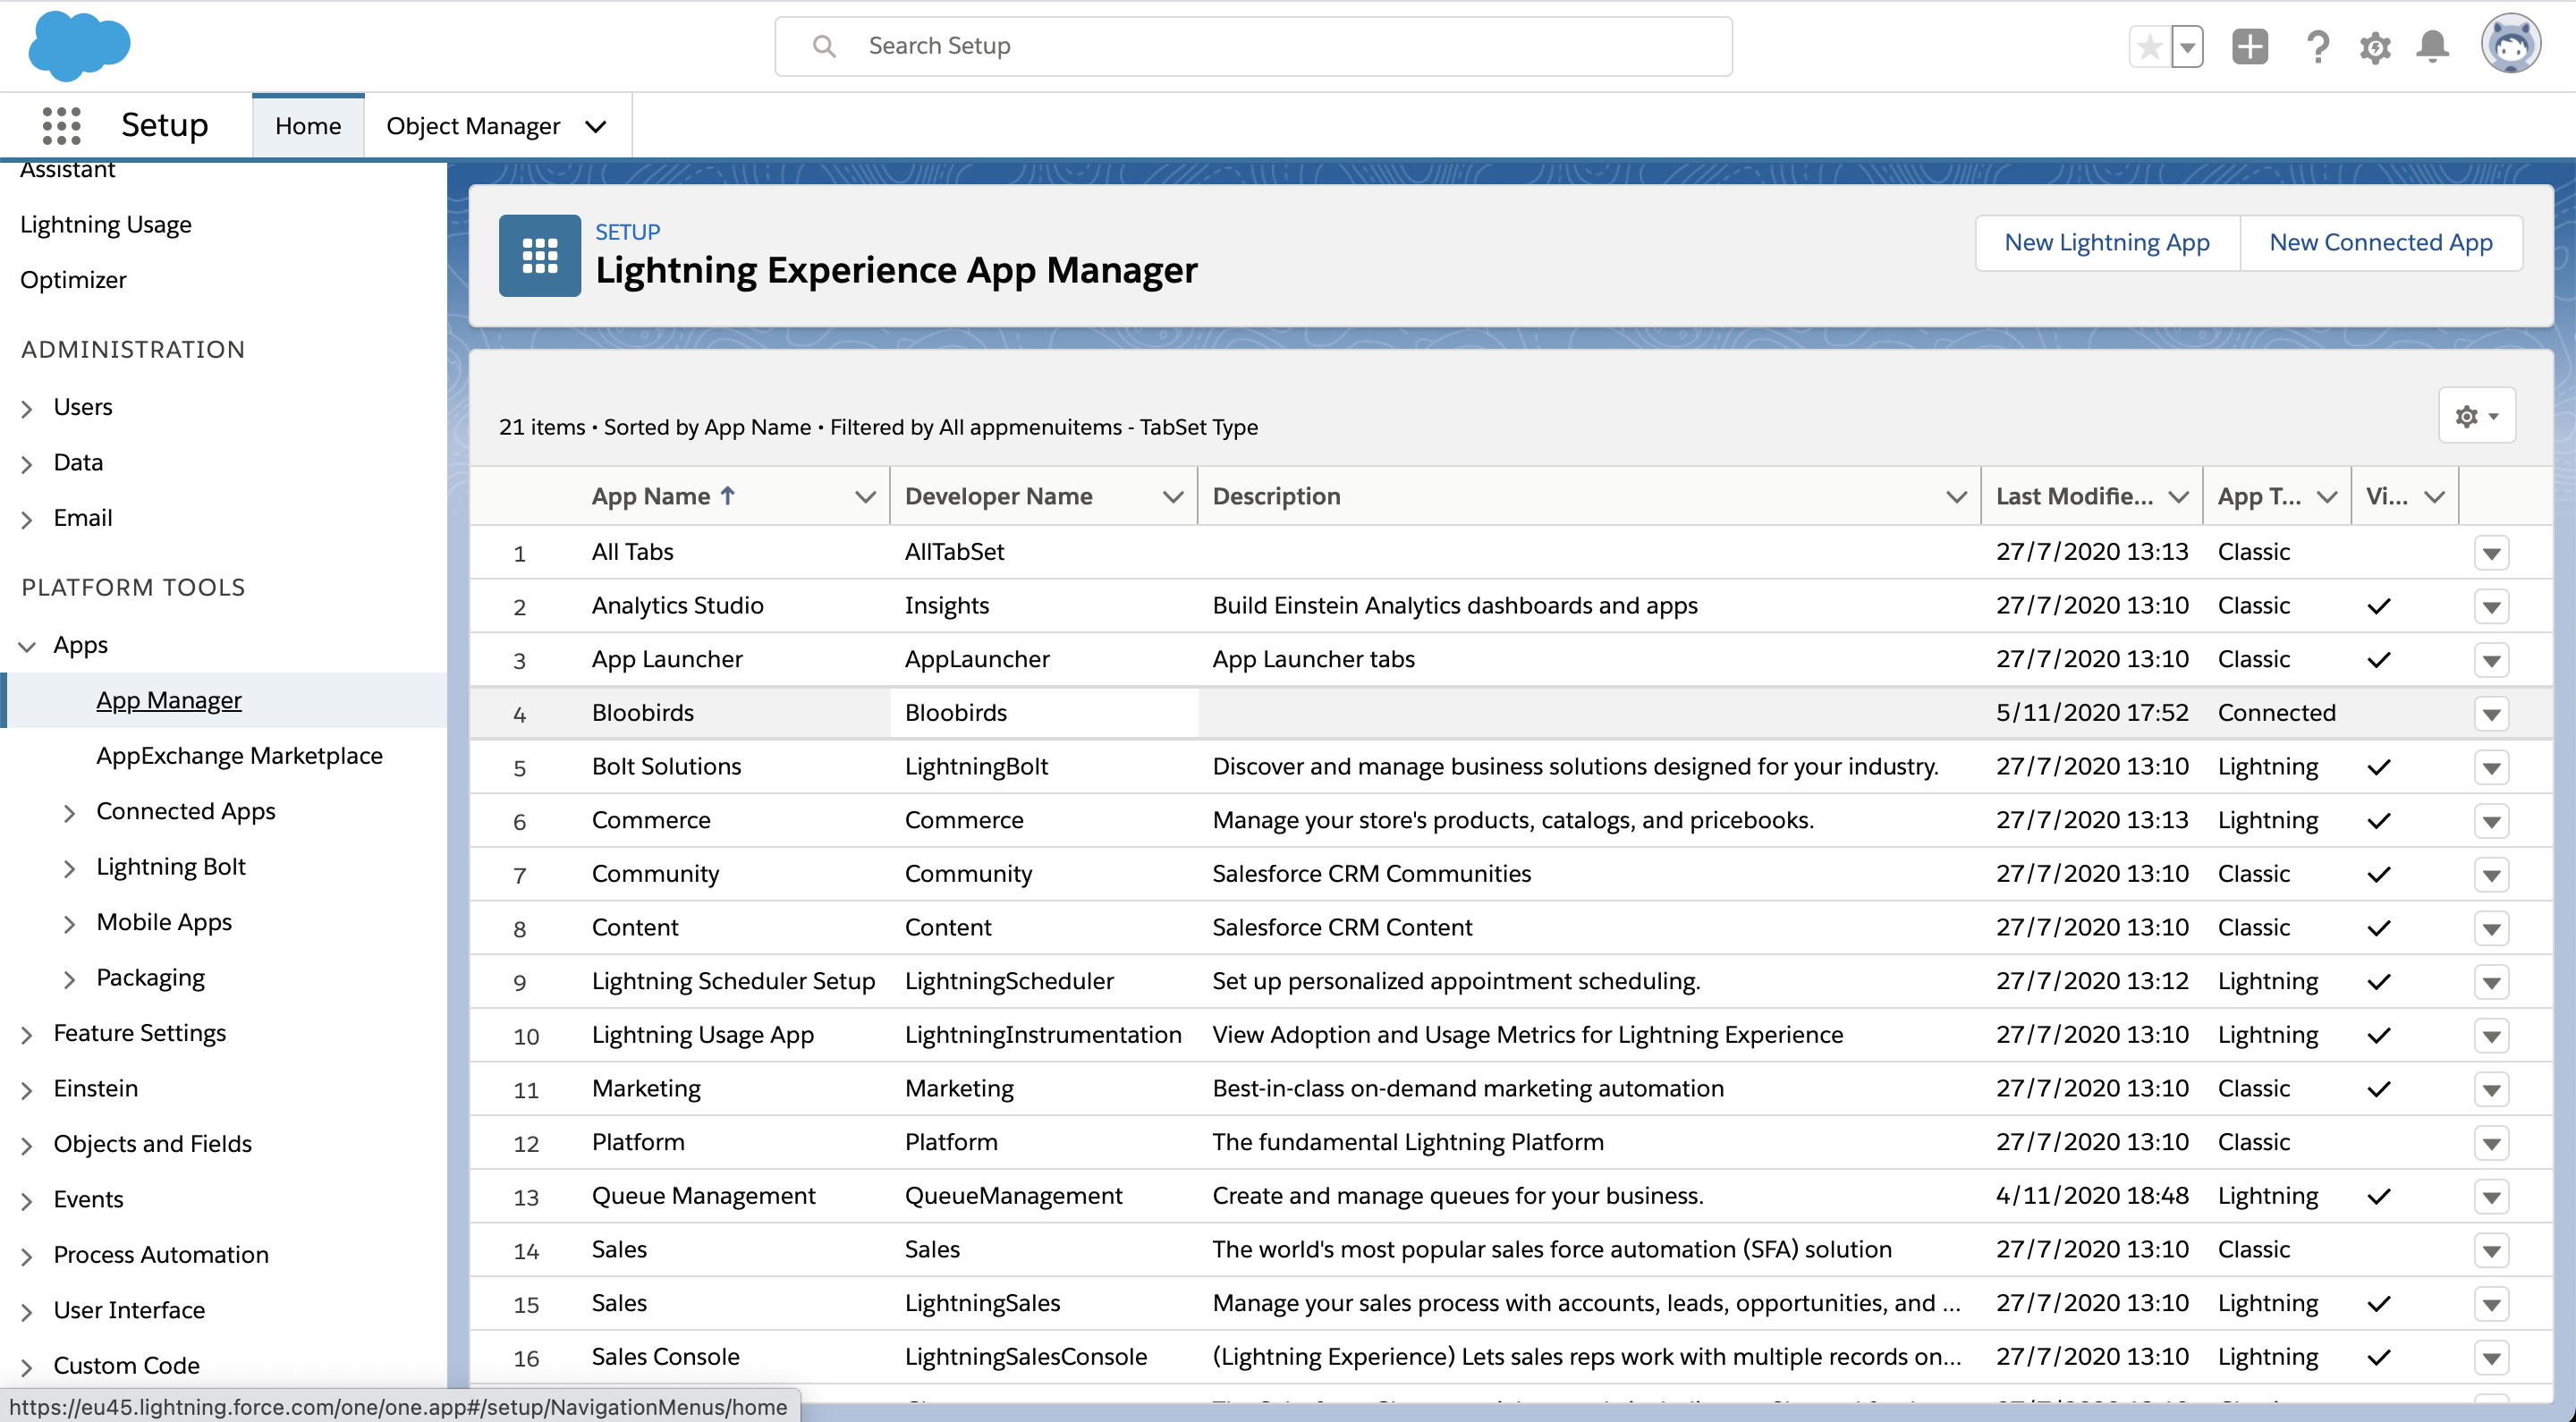Open Object Manager tab dropdown

[596, 127]
